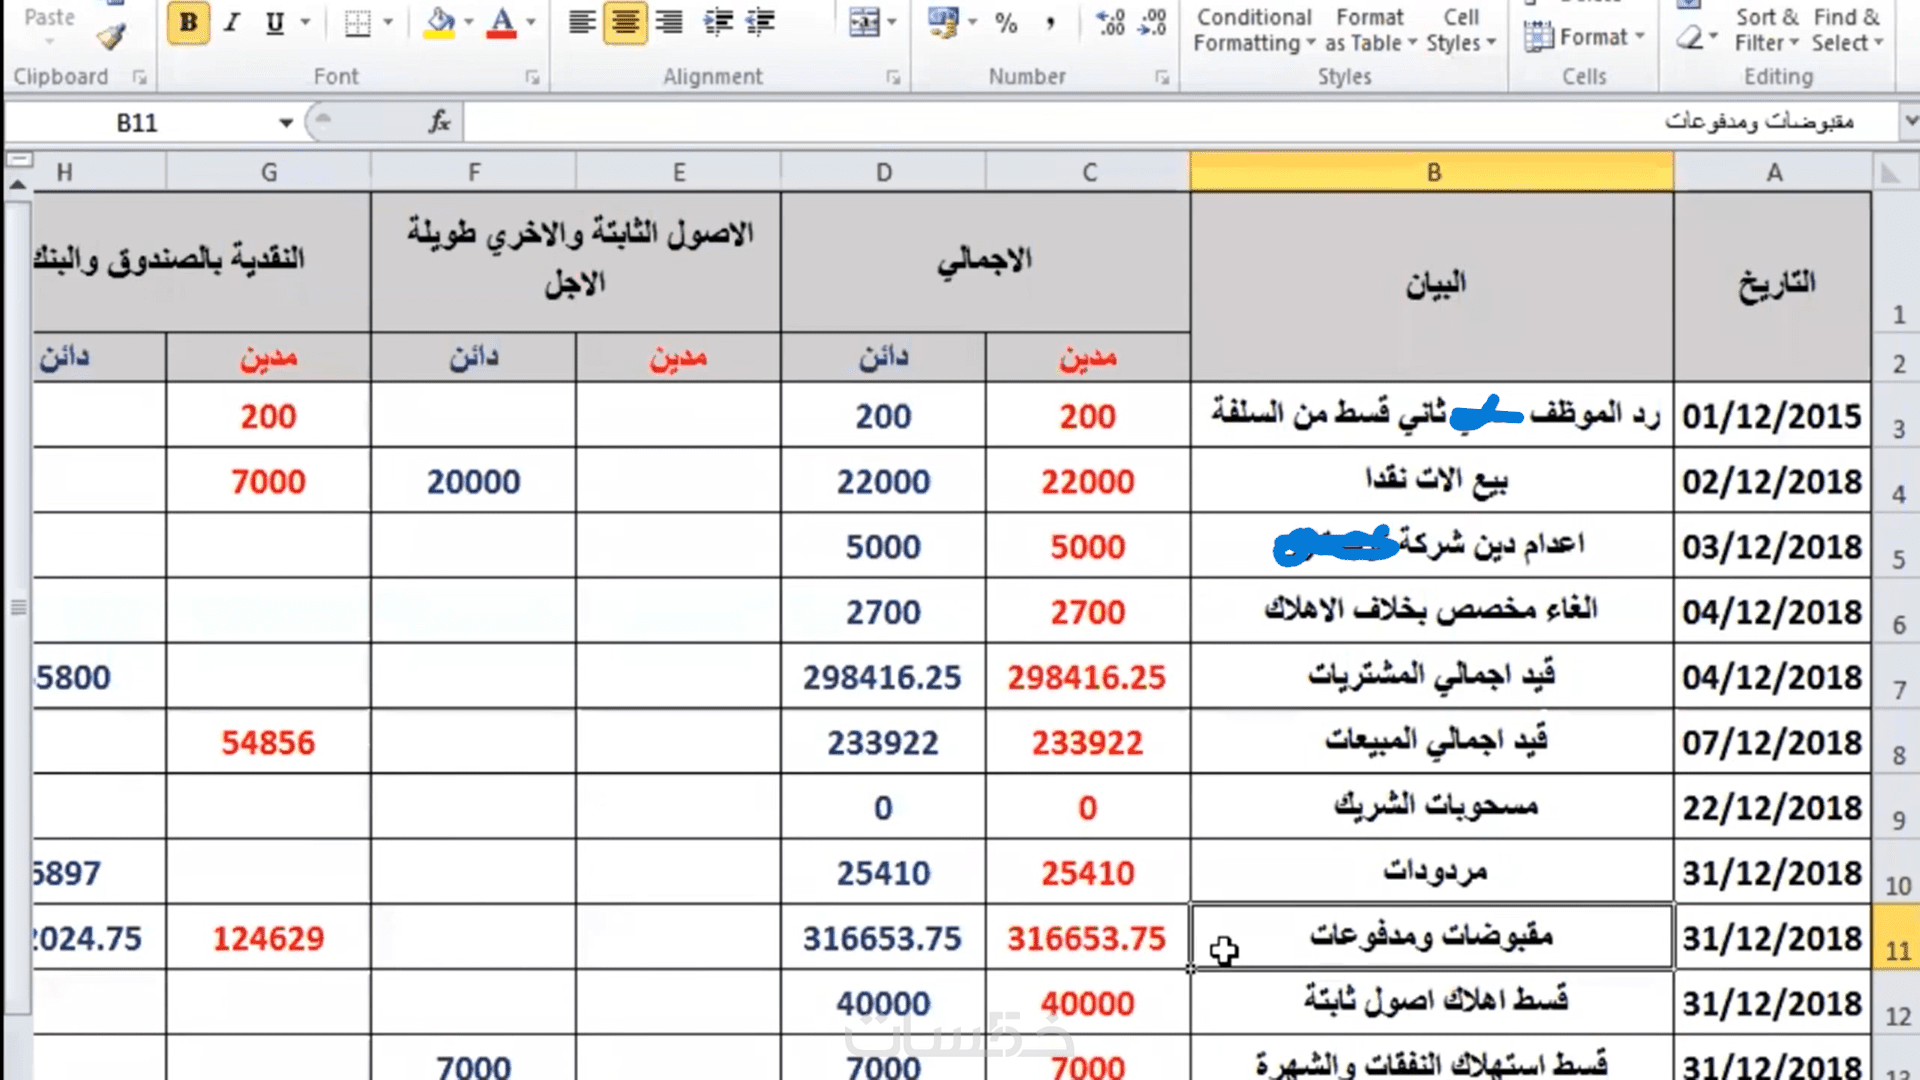The image size is (1920, 1080).
Task: Click the Align Text Right icon
Action: coord(668,22)
